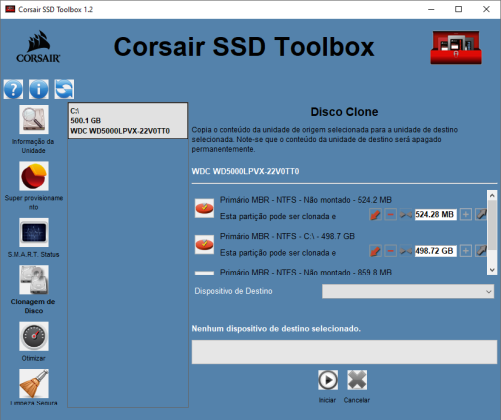501x420 pixels.
Task: Click the plus button for 524.28 MB partition
Action: (x=466, y=214)
